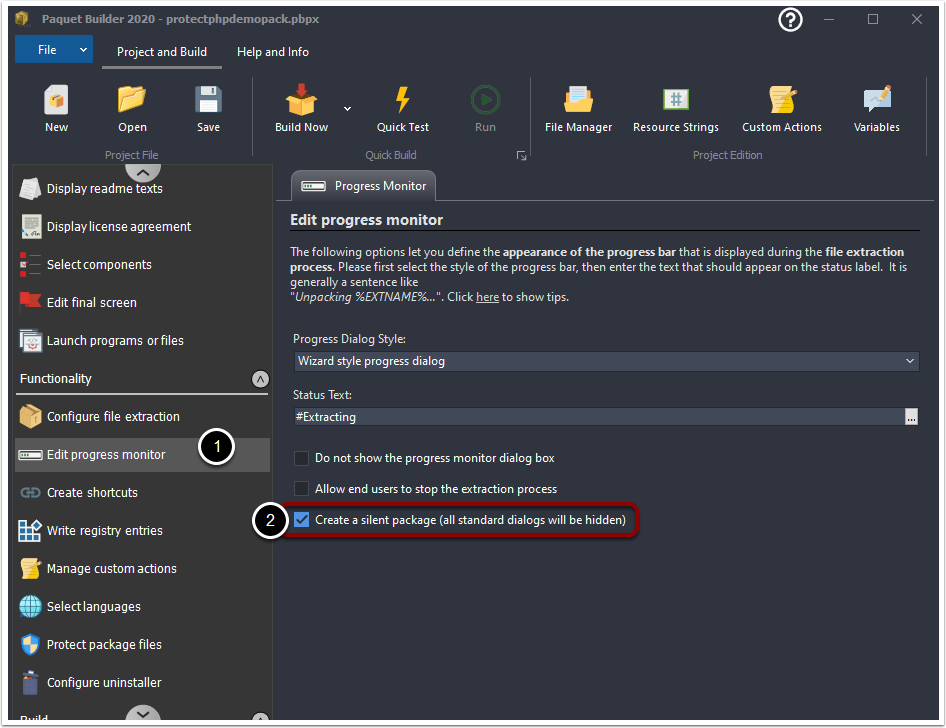Open Create shortcuts page

pos(142,493)
